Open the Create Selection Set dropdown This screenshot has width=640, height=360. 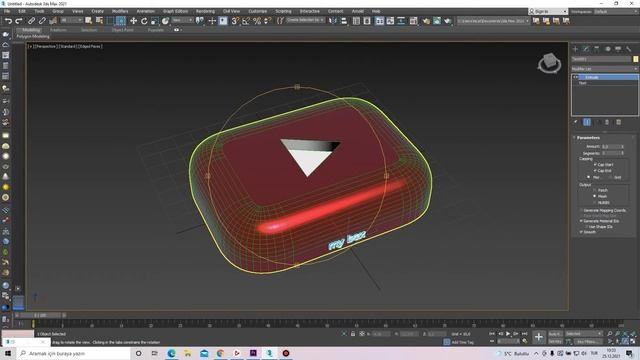coord(305,20)
